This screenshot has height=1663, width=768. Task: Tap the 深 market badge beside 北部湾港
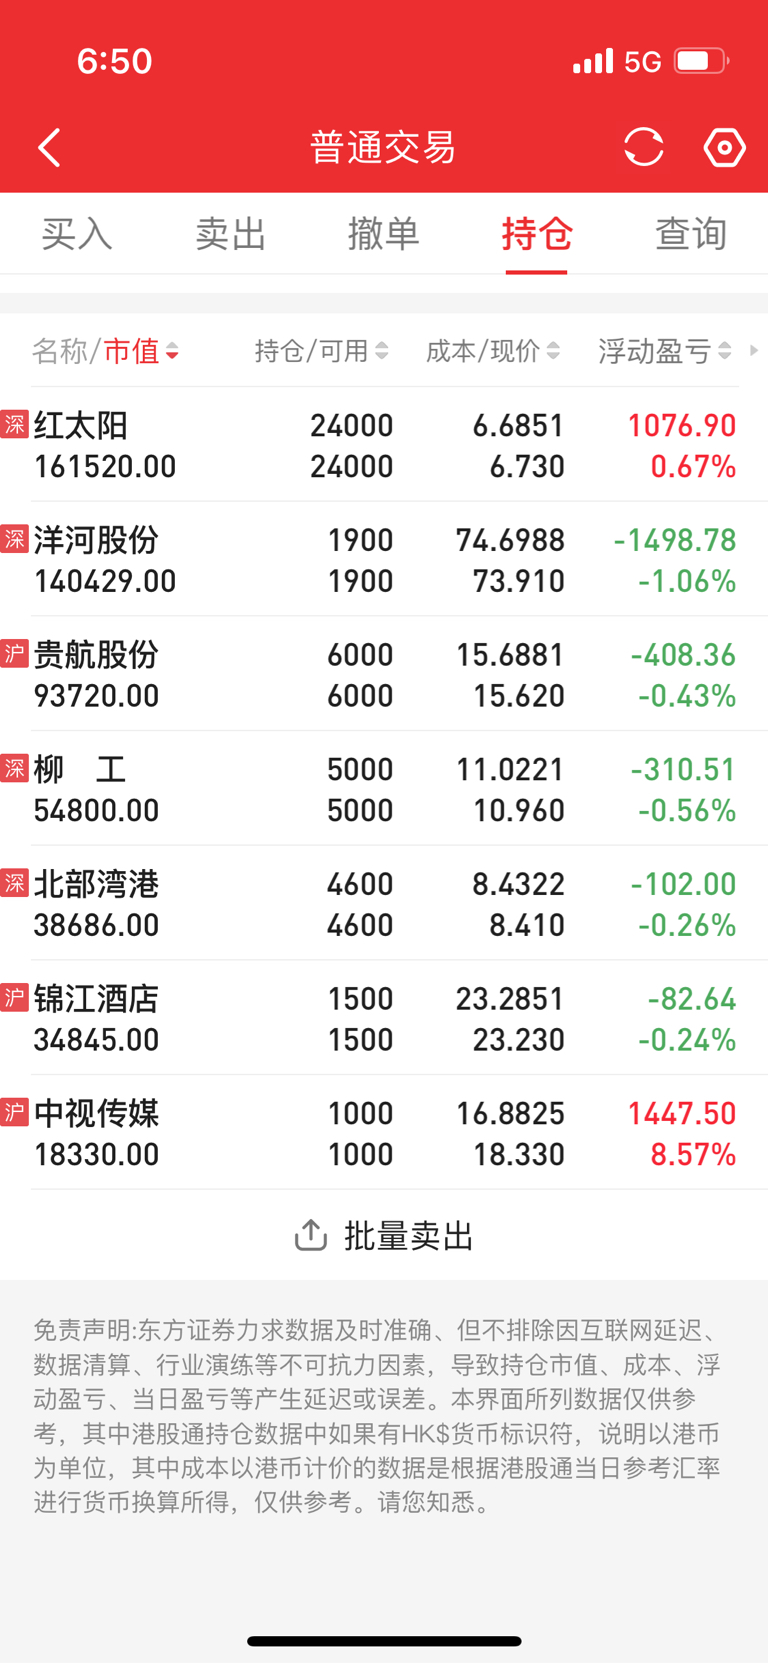pos(14,882)
